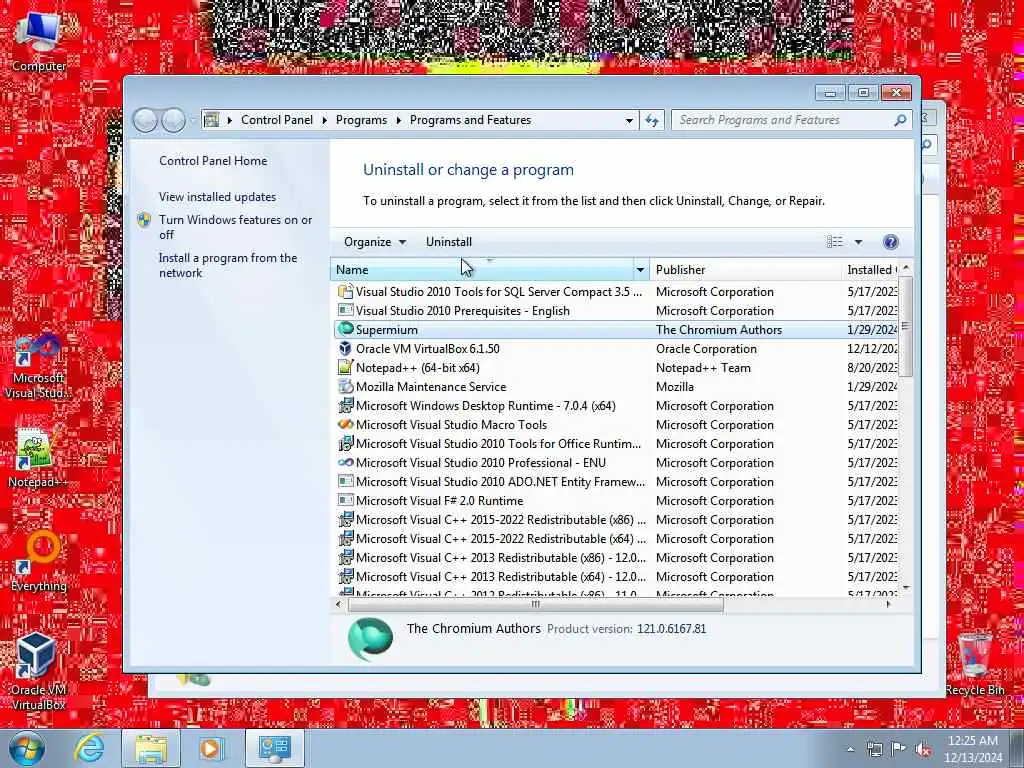Select Visual C++ 2013 Redistributable (x64) row
This screenshot has height=768, width=1024.
point(501,577)
